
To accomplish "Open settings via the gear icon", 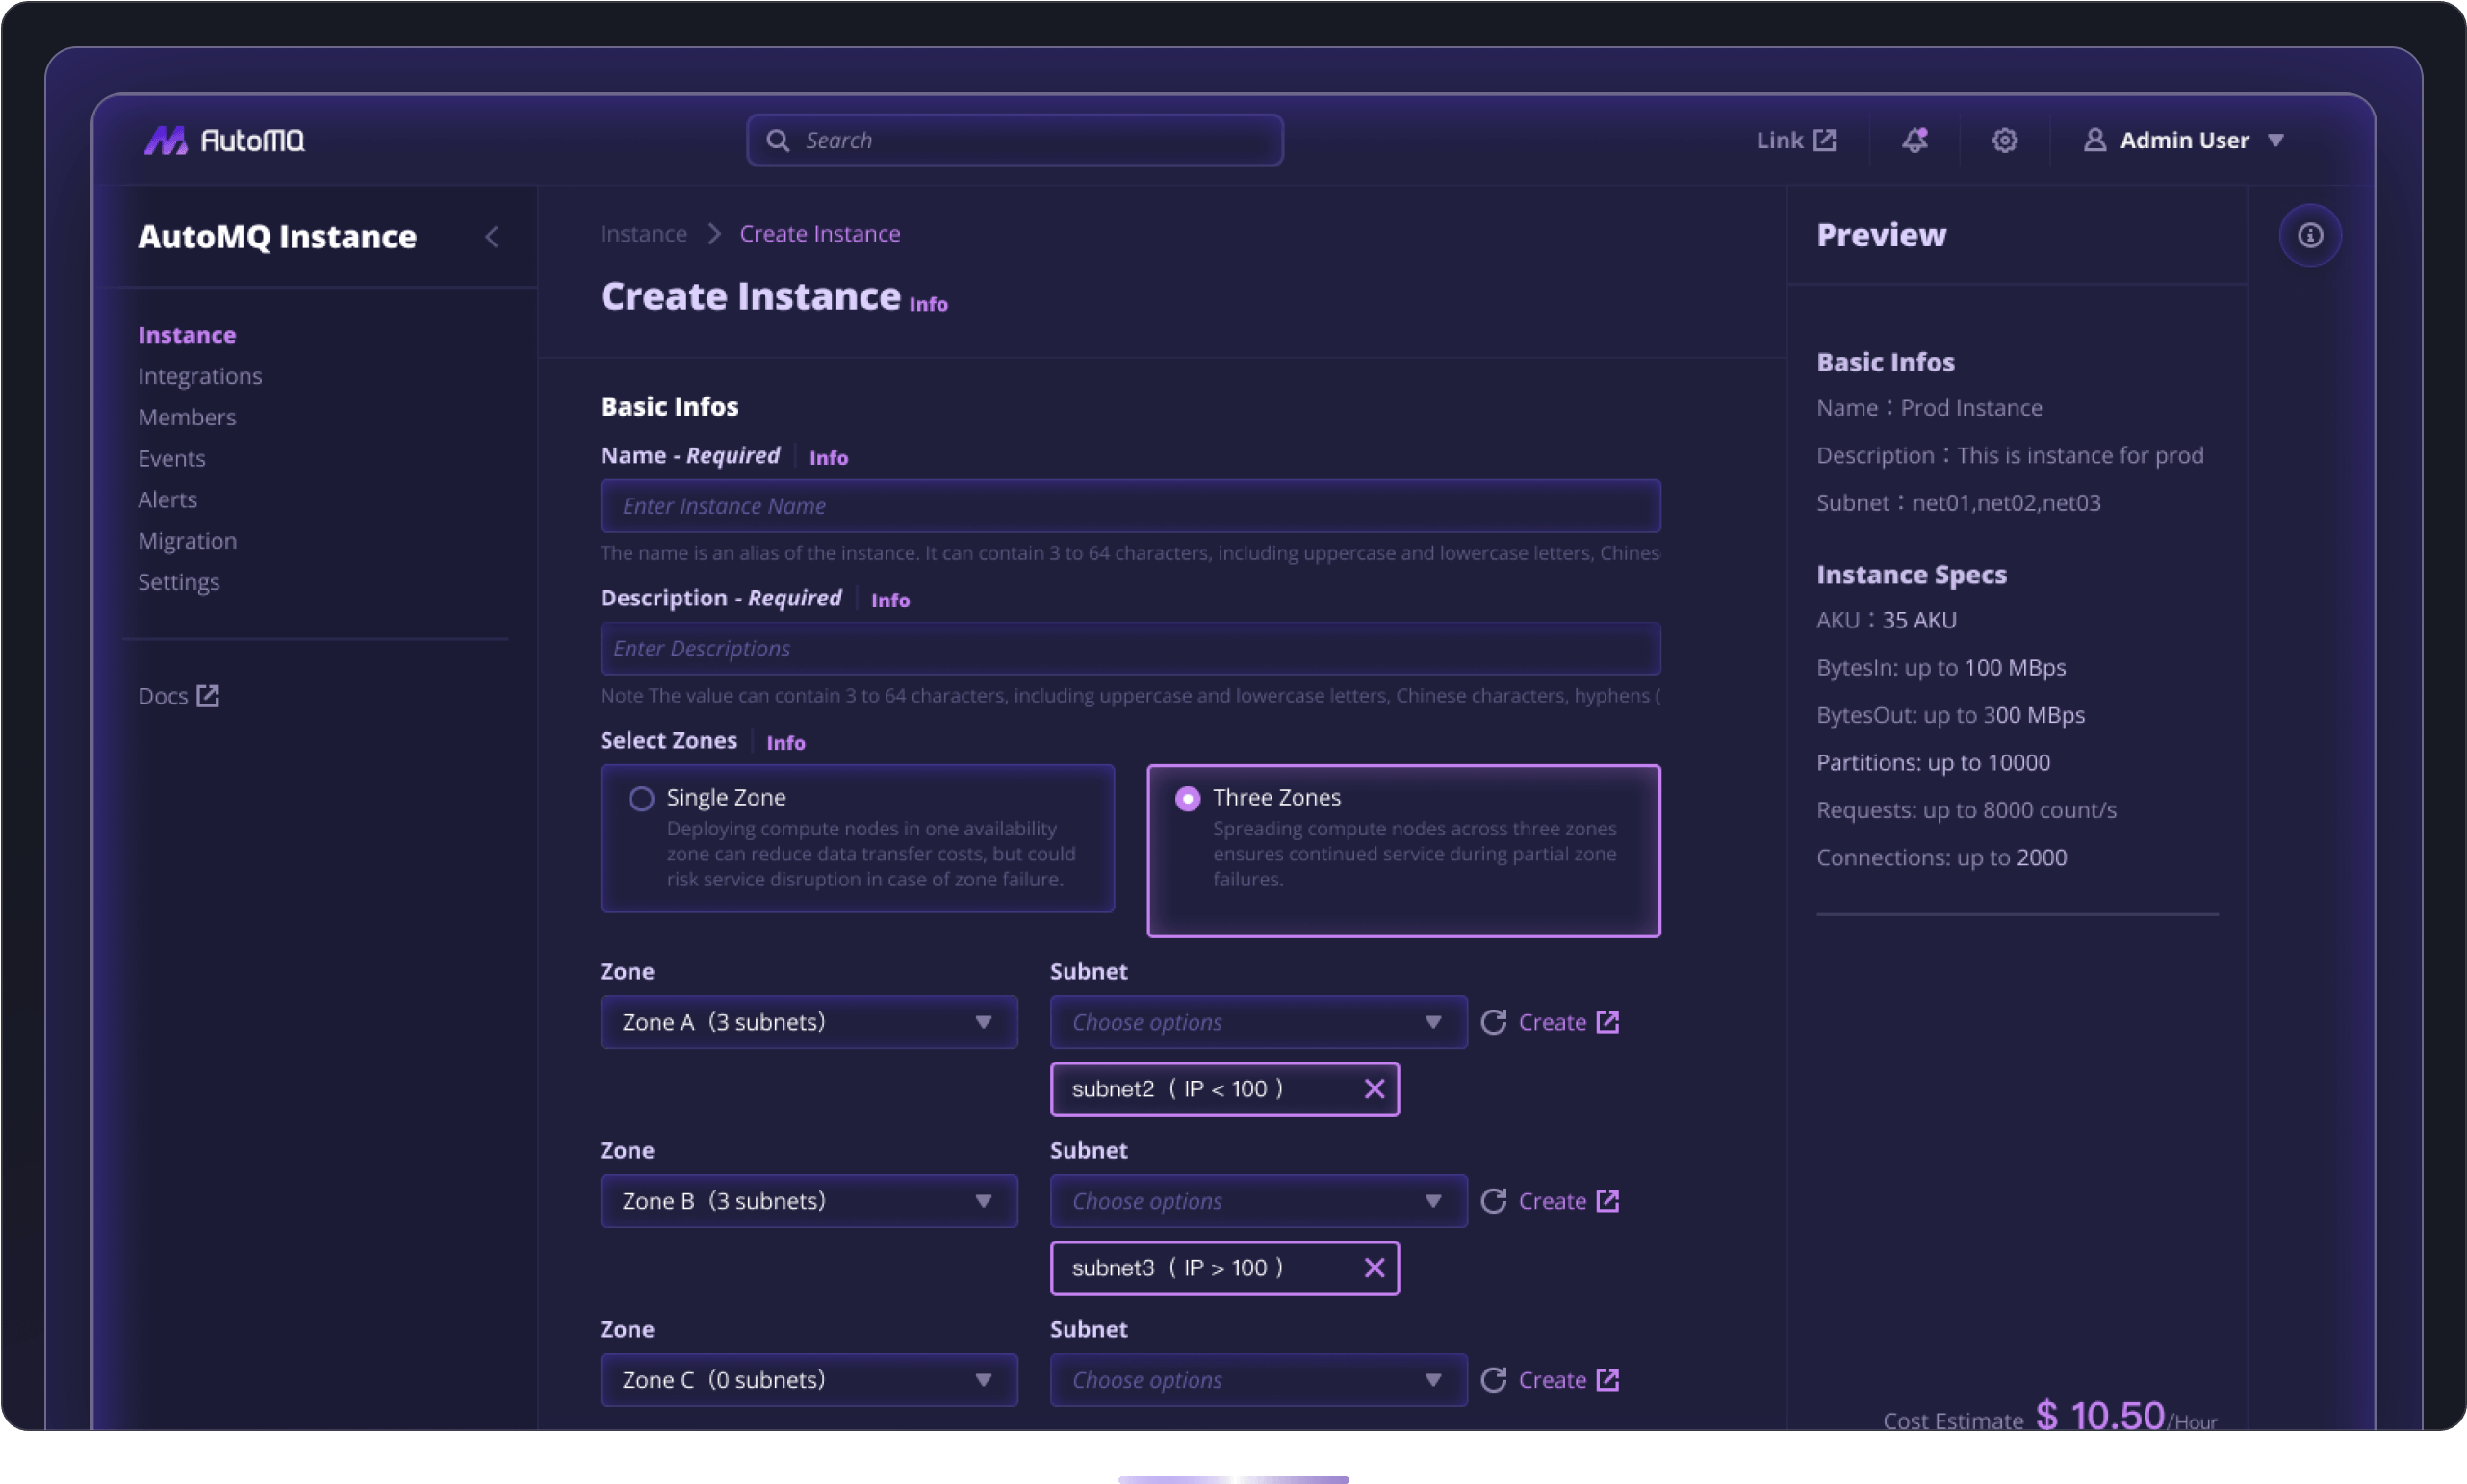I will tap(2004, 140).
